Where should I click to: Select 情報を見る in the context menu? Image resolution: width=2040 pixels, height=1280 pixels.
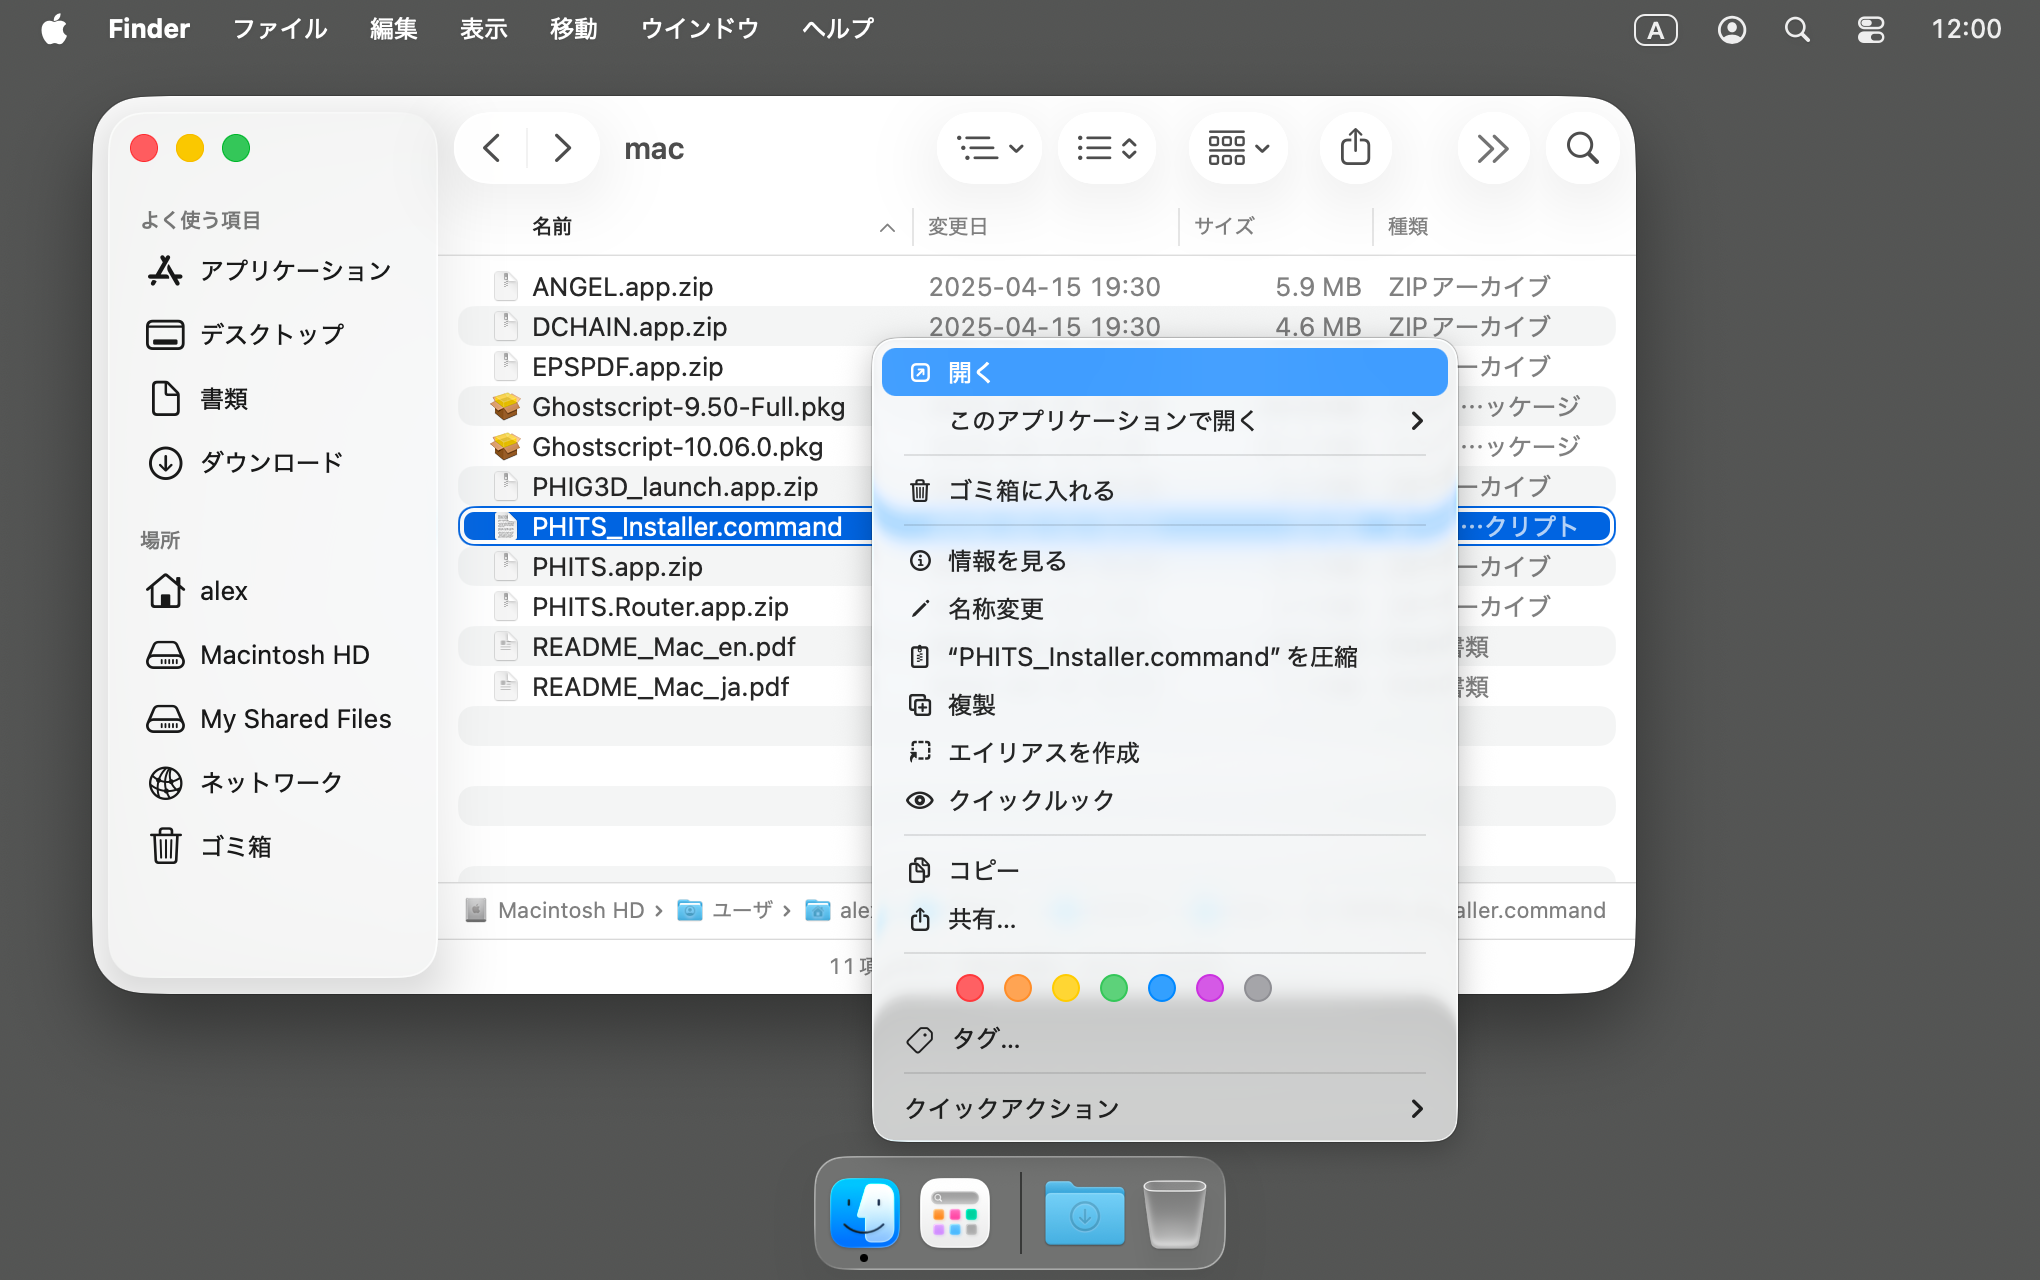point(1006,561)
